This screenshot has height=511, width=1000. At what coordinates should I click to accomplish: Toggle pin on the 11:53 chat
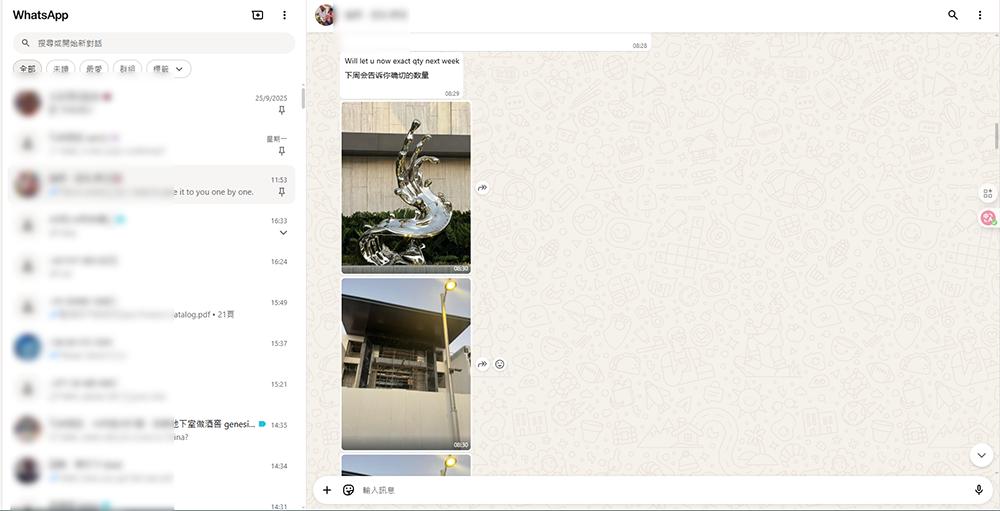[x=282, y=192]
